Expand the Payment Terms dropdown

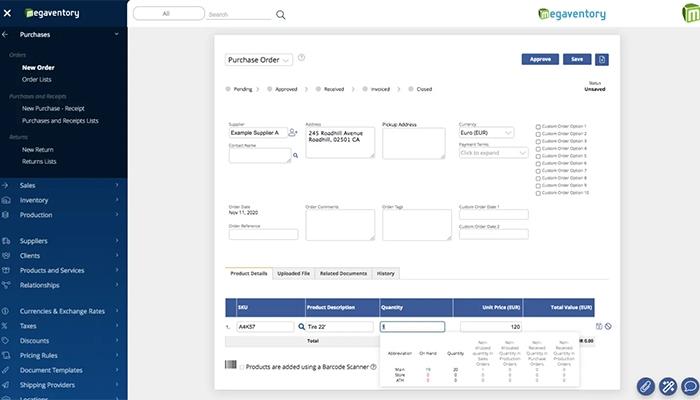pos(493,153)
